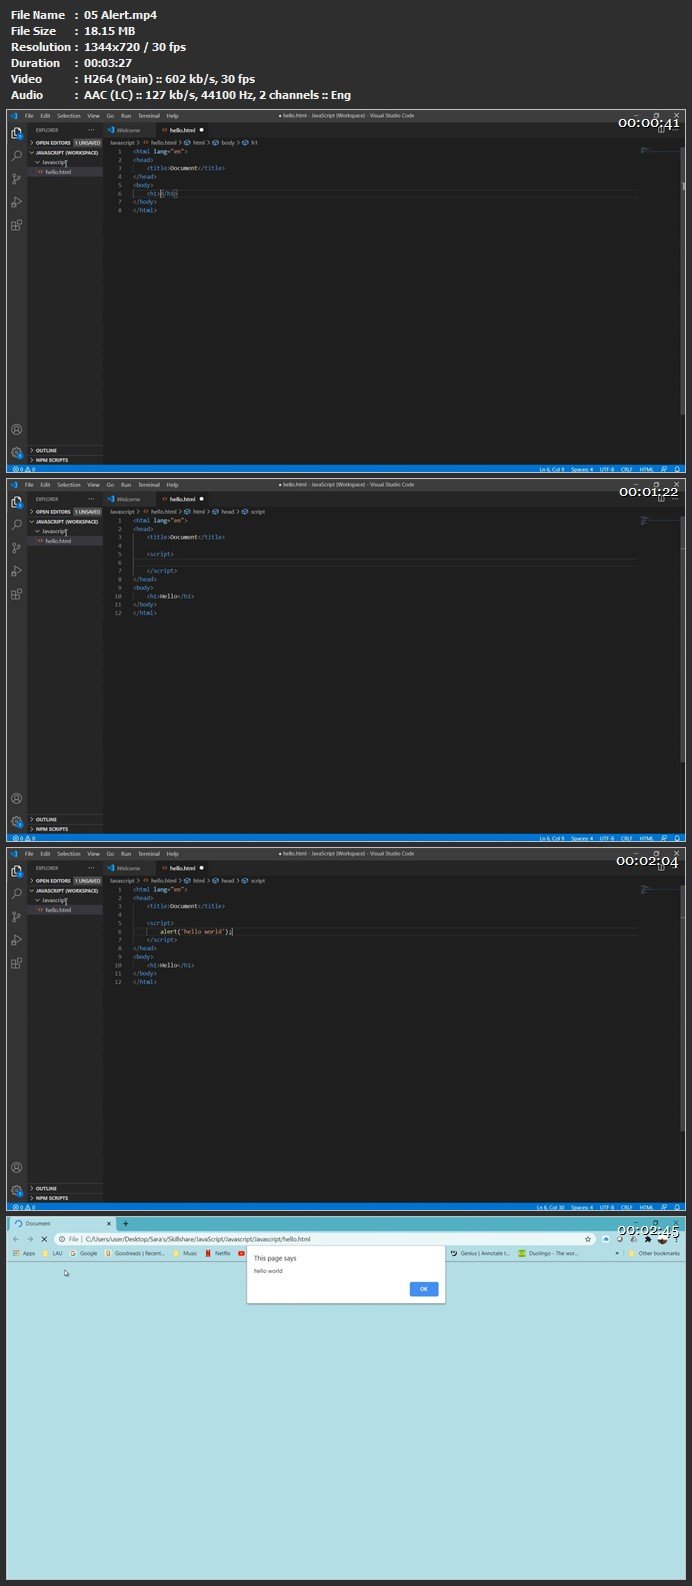
Task: Click Accounts icon in the 00:00:41 VS Code frame
Action: [x=16, y=429]
